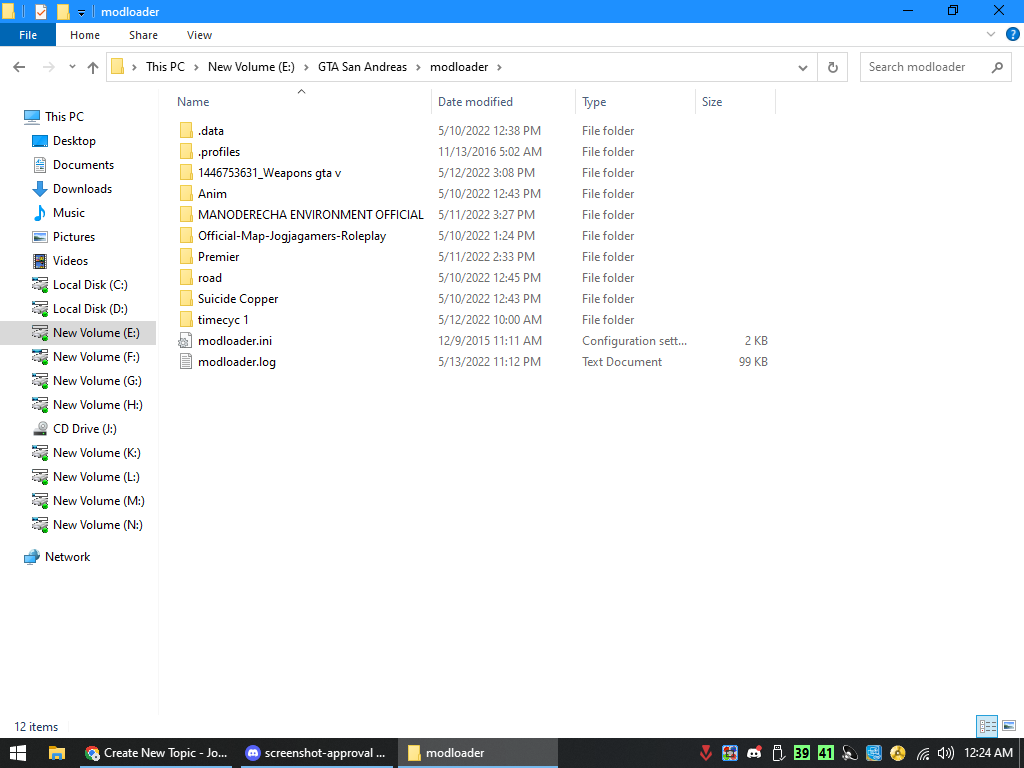1024x768 pixels.
Task: Expand address bar previous locations dropdown
Action: [x=803, y=67]
